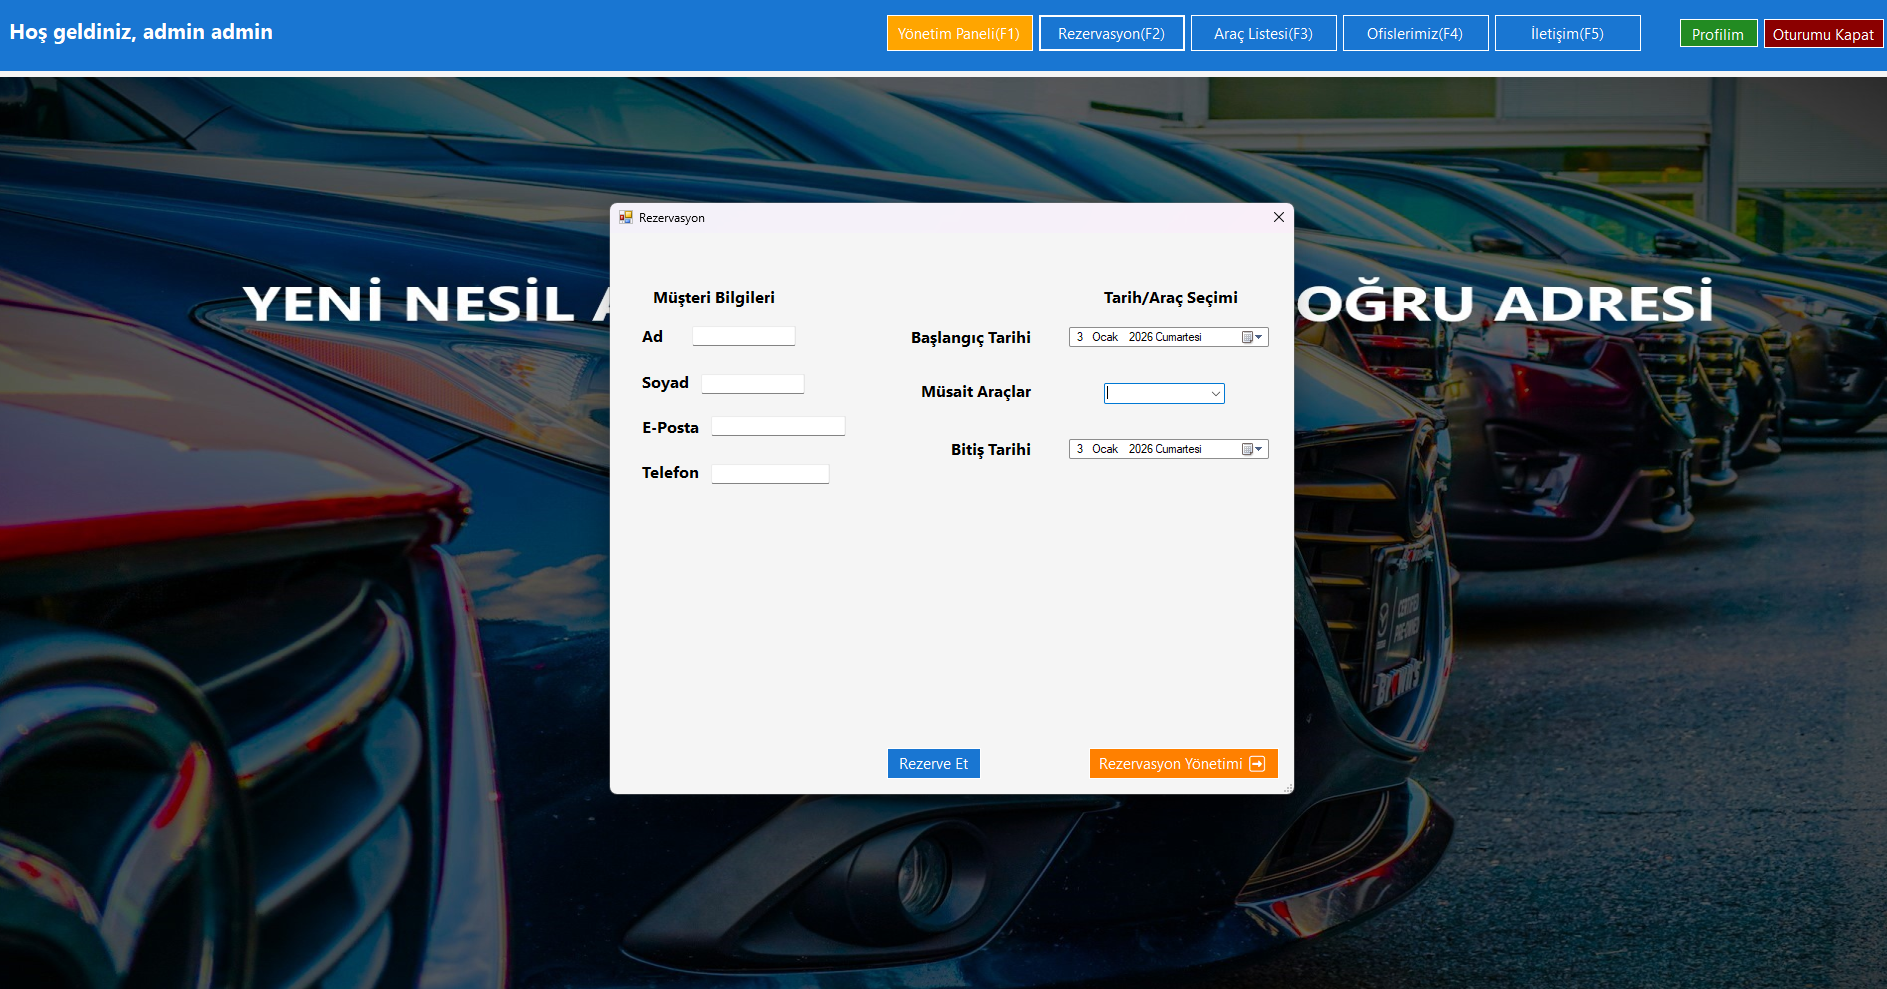
Task: Select the E-Posta input field
Action: pos(778,427)
